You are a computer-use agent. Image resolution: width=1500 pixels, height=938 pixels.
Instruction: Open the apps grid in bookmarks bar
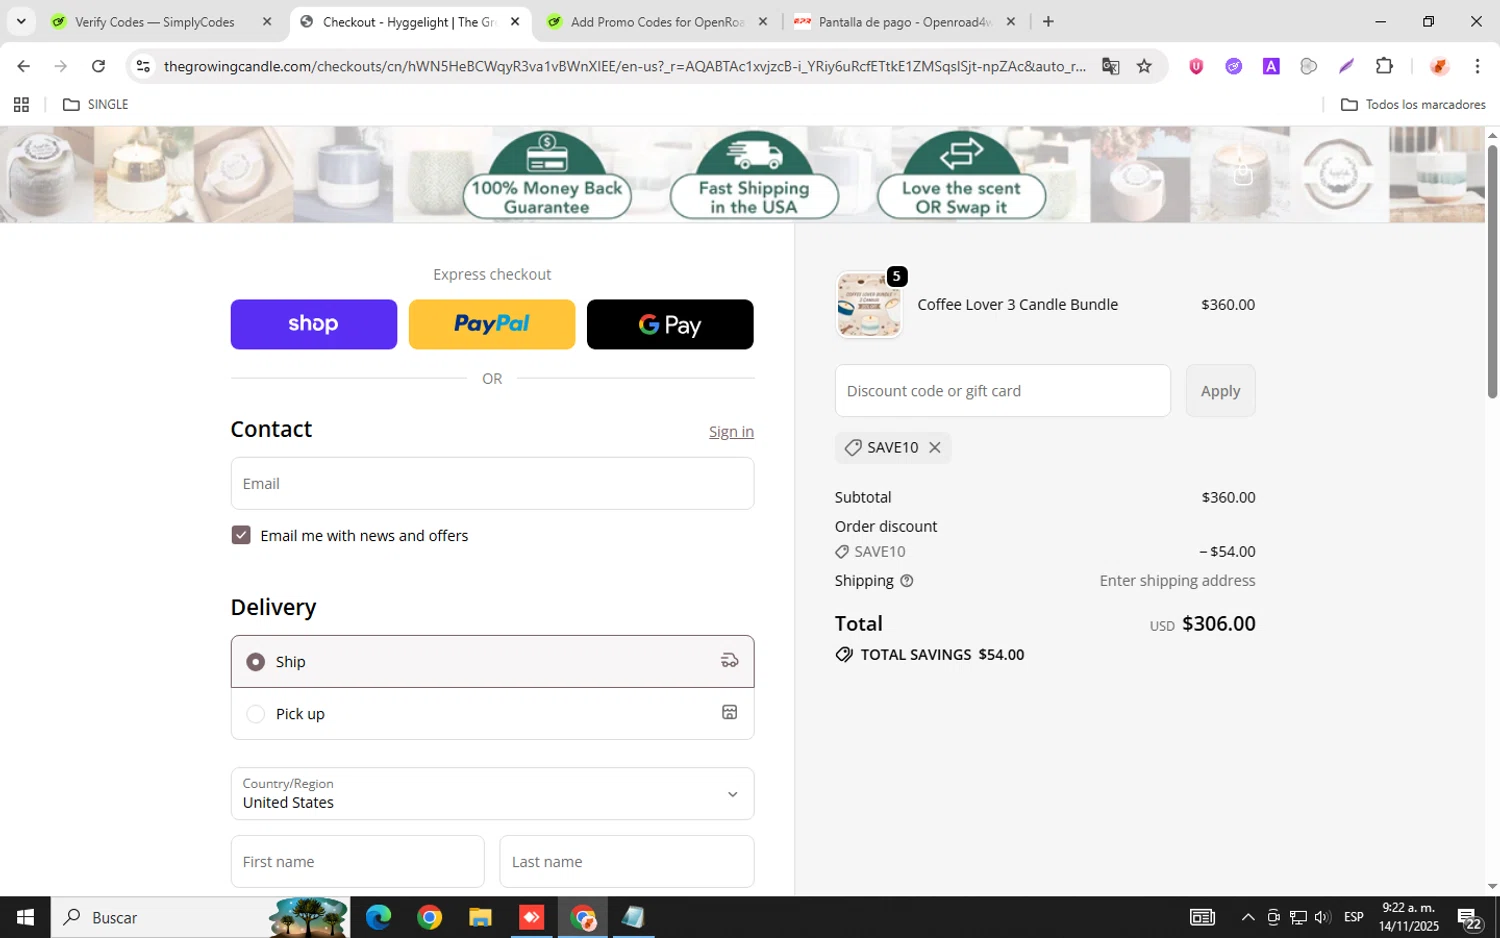coord(21,104)
